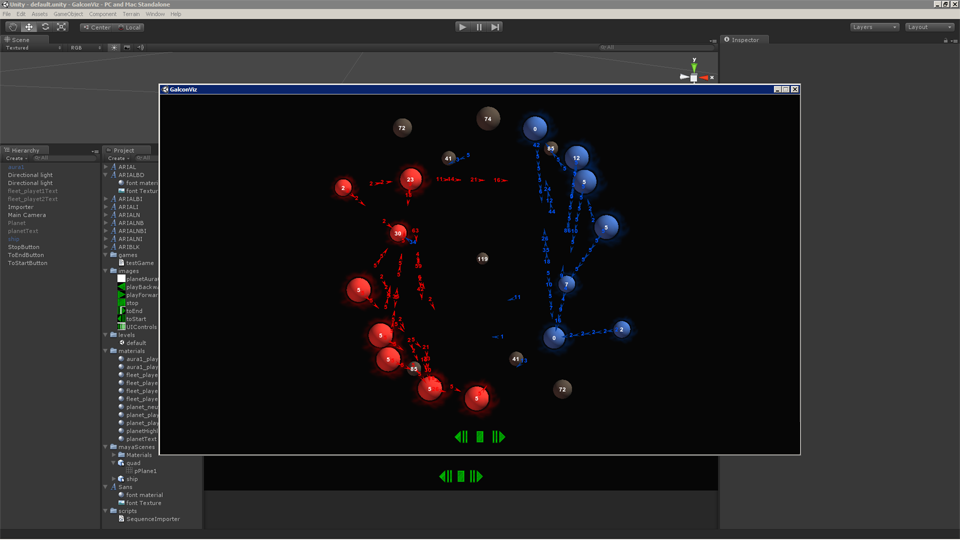Open the GameObject menu

coord(68,14)
